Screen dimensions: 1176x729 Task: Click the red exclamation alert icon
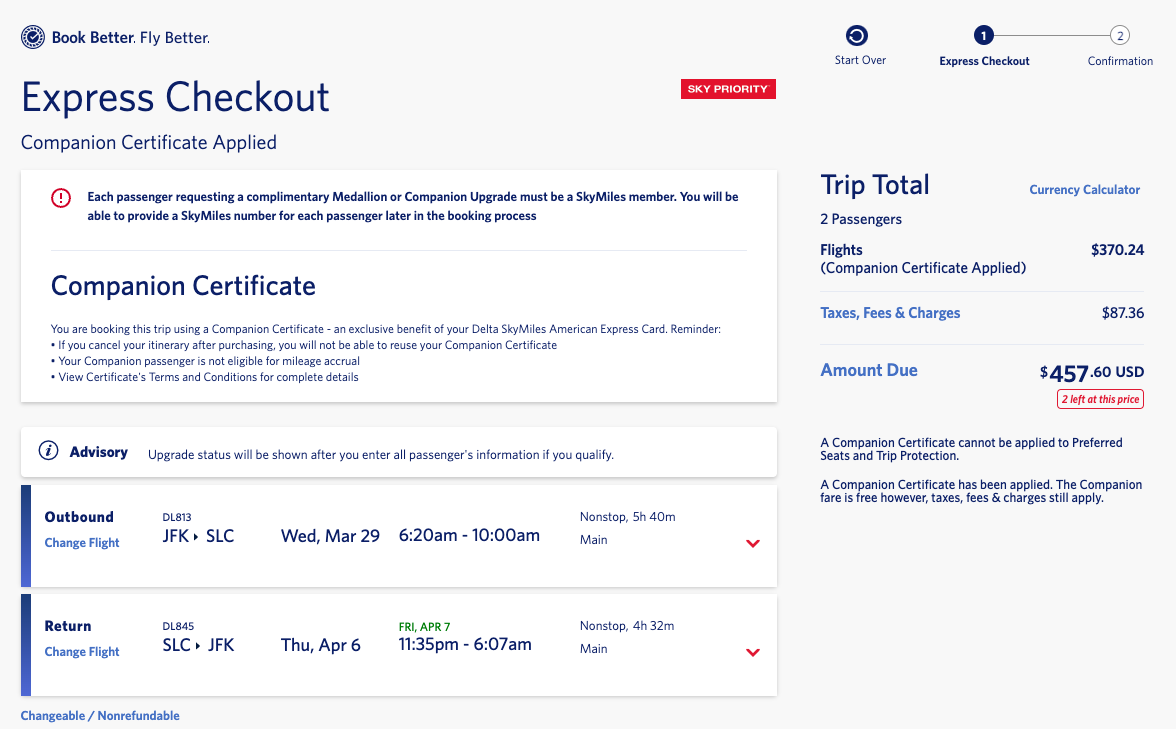coord(60,197)
